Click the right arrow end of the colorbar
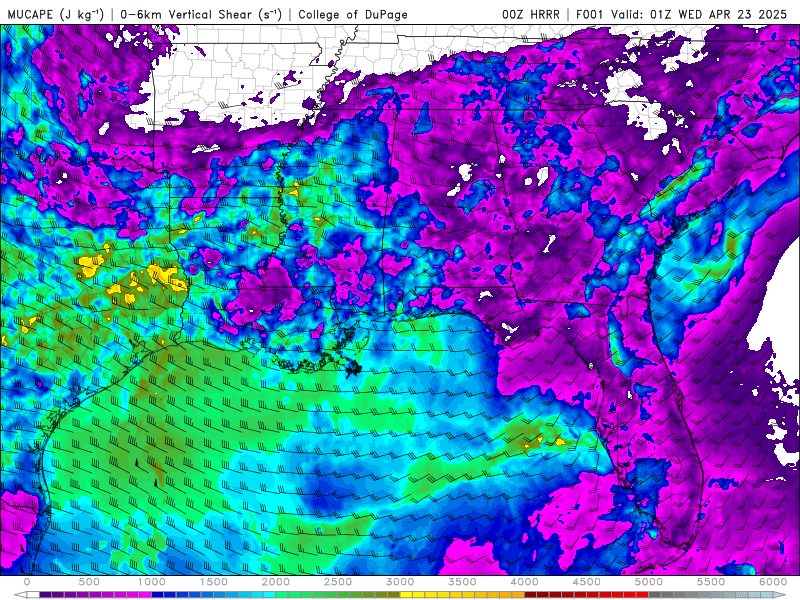800x600 pixels. pyautogui.click(x=781, y=595)
